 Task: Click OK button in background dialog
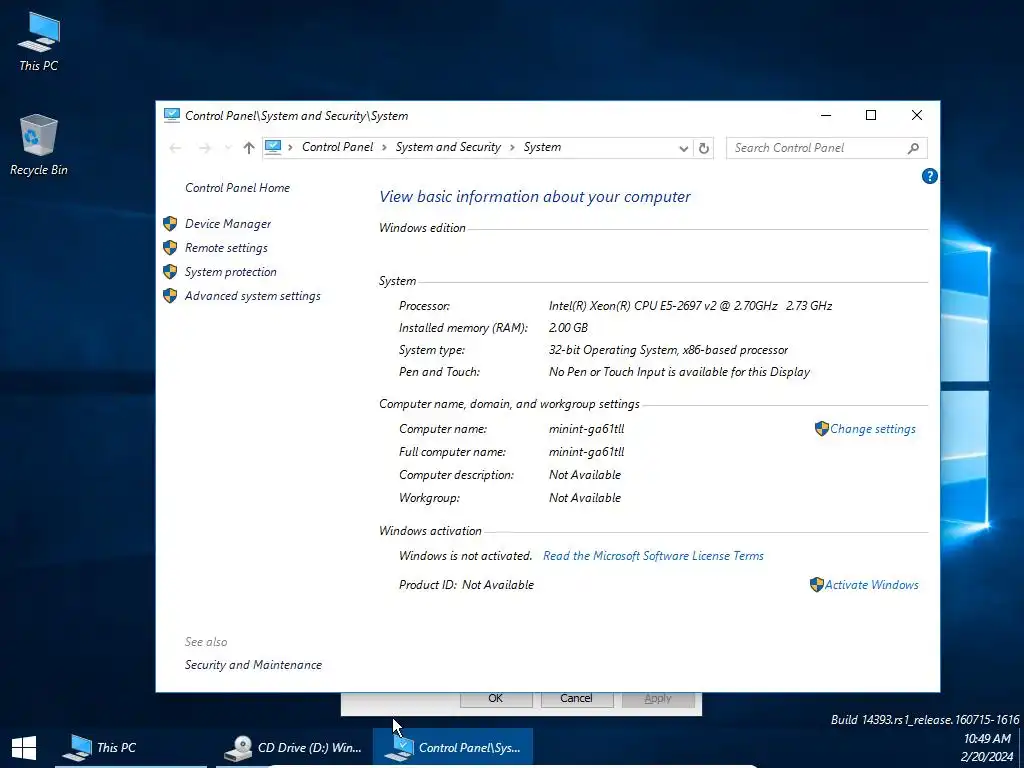(496, 698)
